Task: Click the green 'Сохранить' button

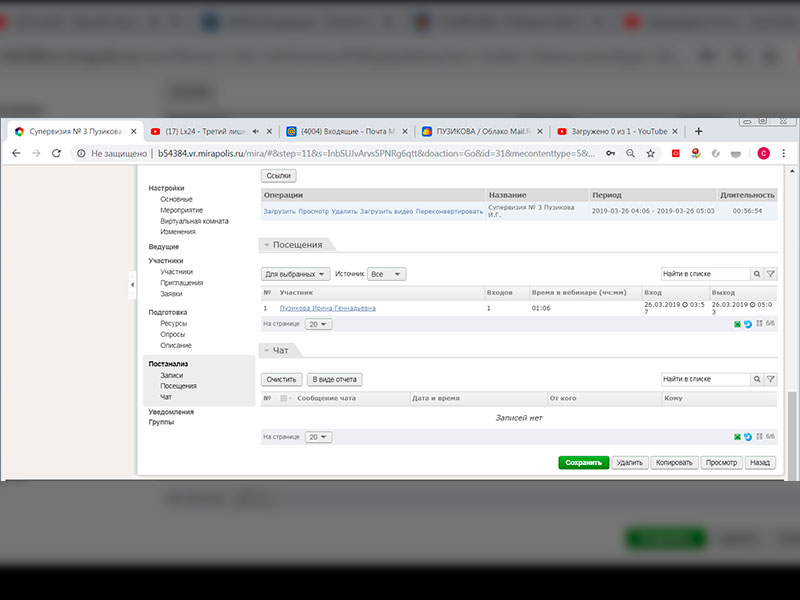Action: 584,462
